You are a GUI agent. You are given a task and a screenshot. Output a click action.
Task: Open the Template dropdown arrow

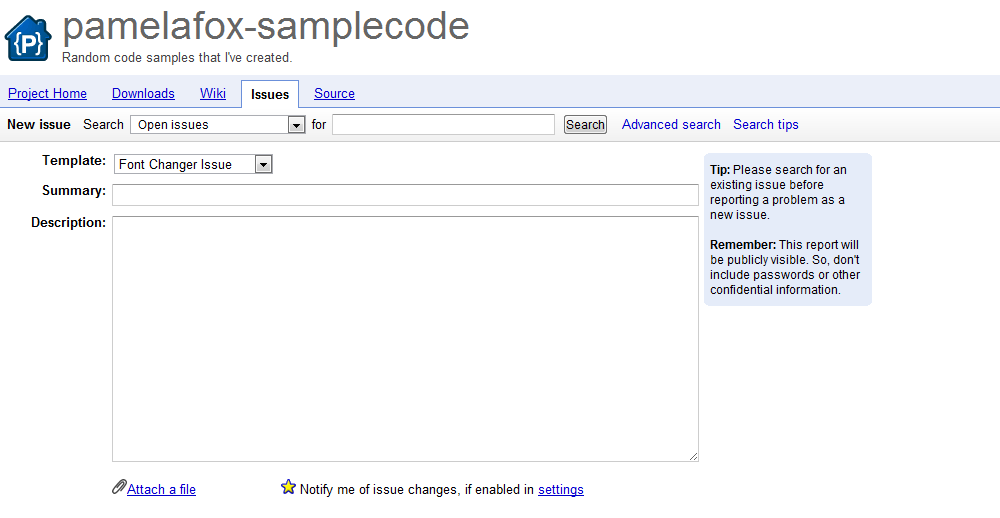coord(263,165)
